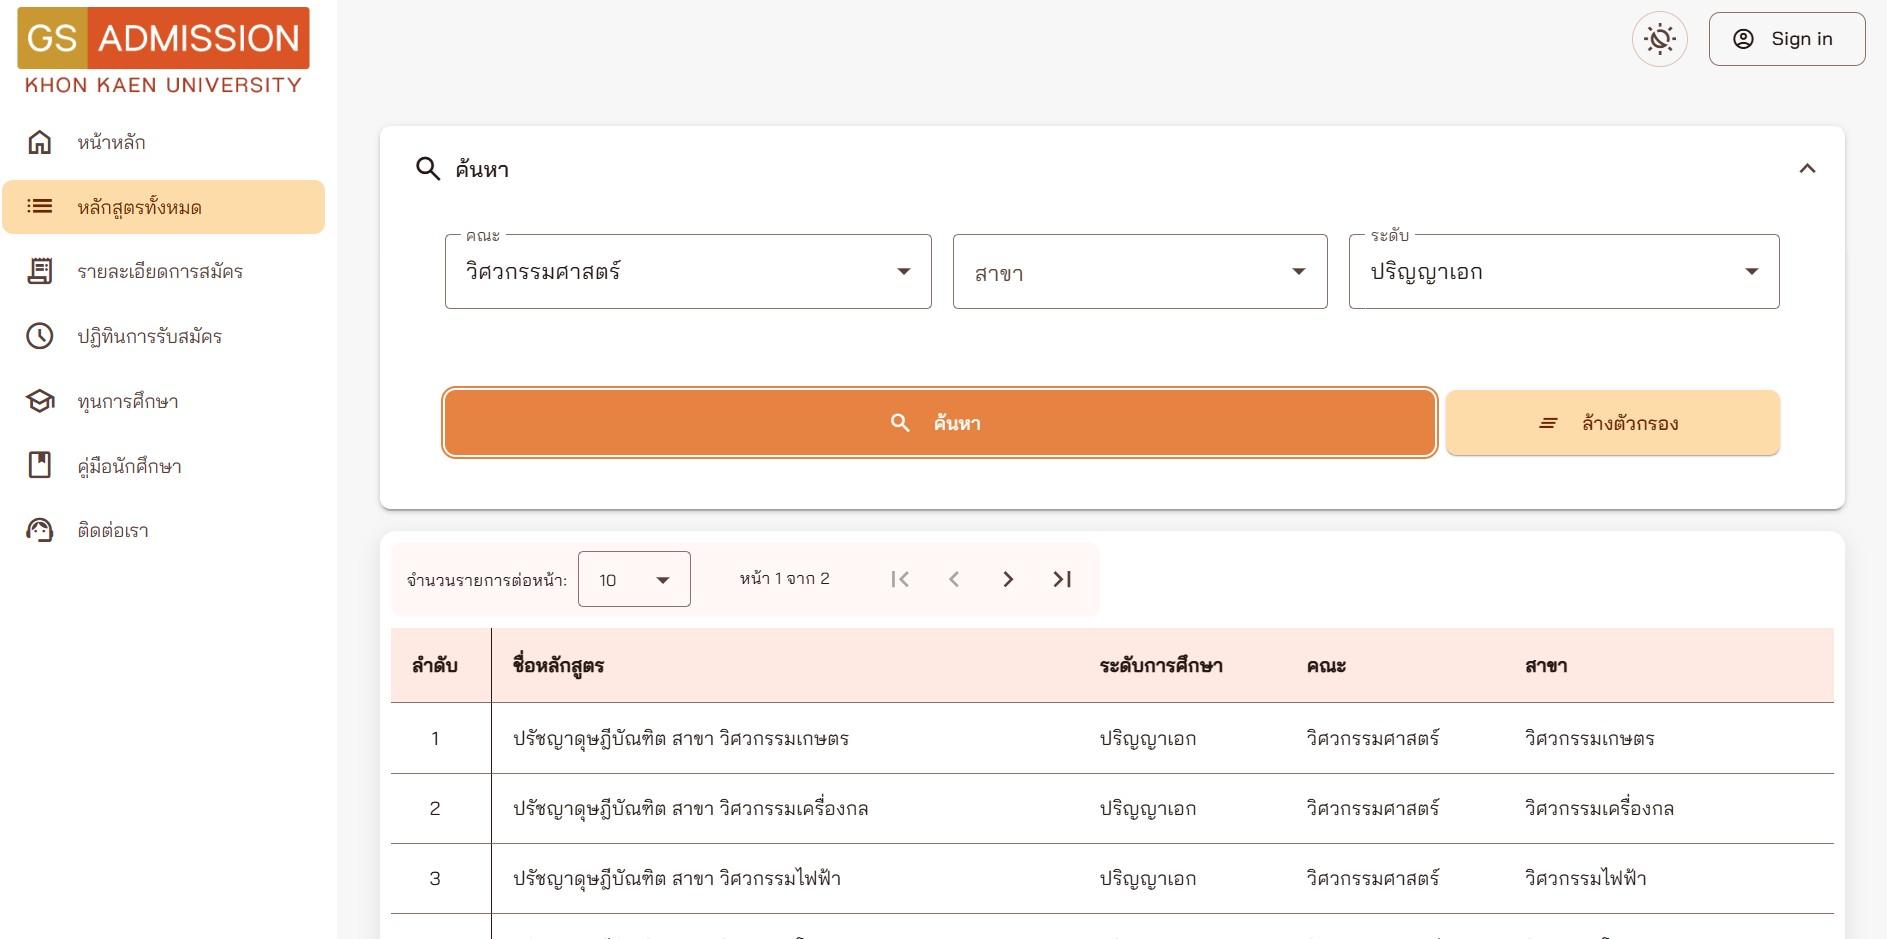Viewport: 1887px width, 939px height.
Task: Jump to last page of results
Action: pos(1062,579)
